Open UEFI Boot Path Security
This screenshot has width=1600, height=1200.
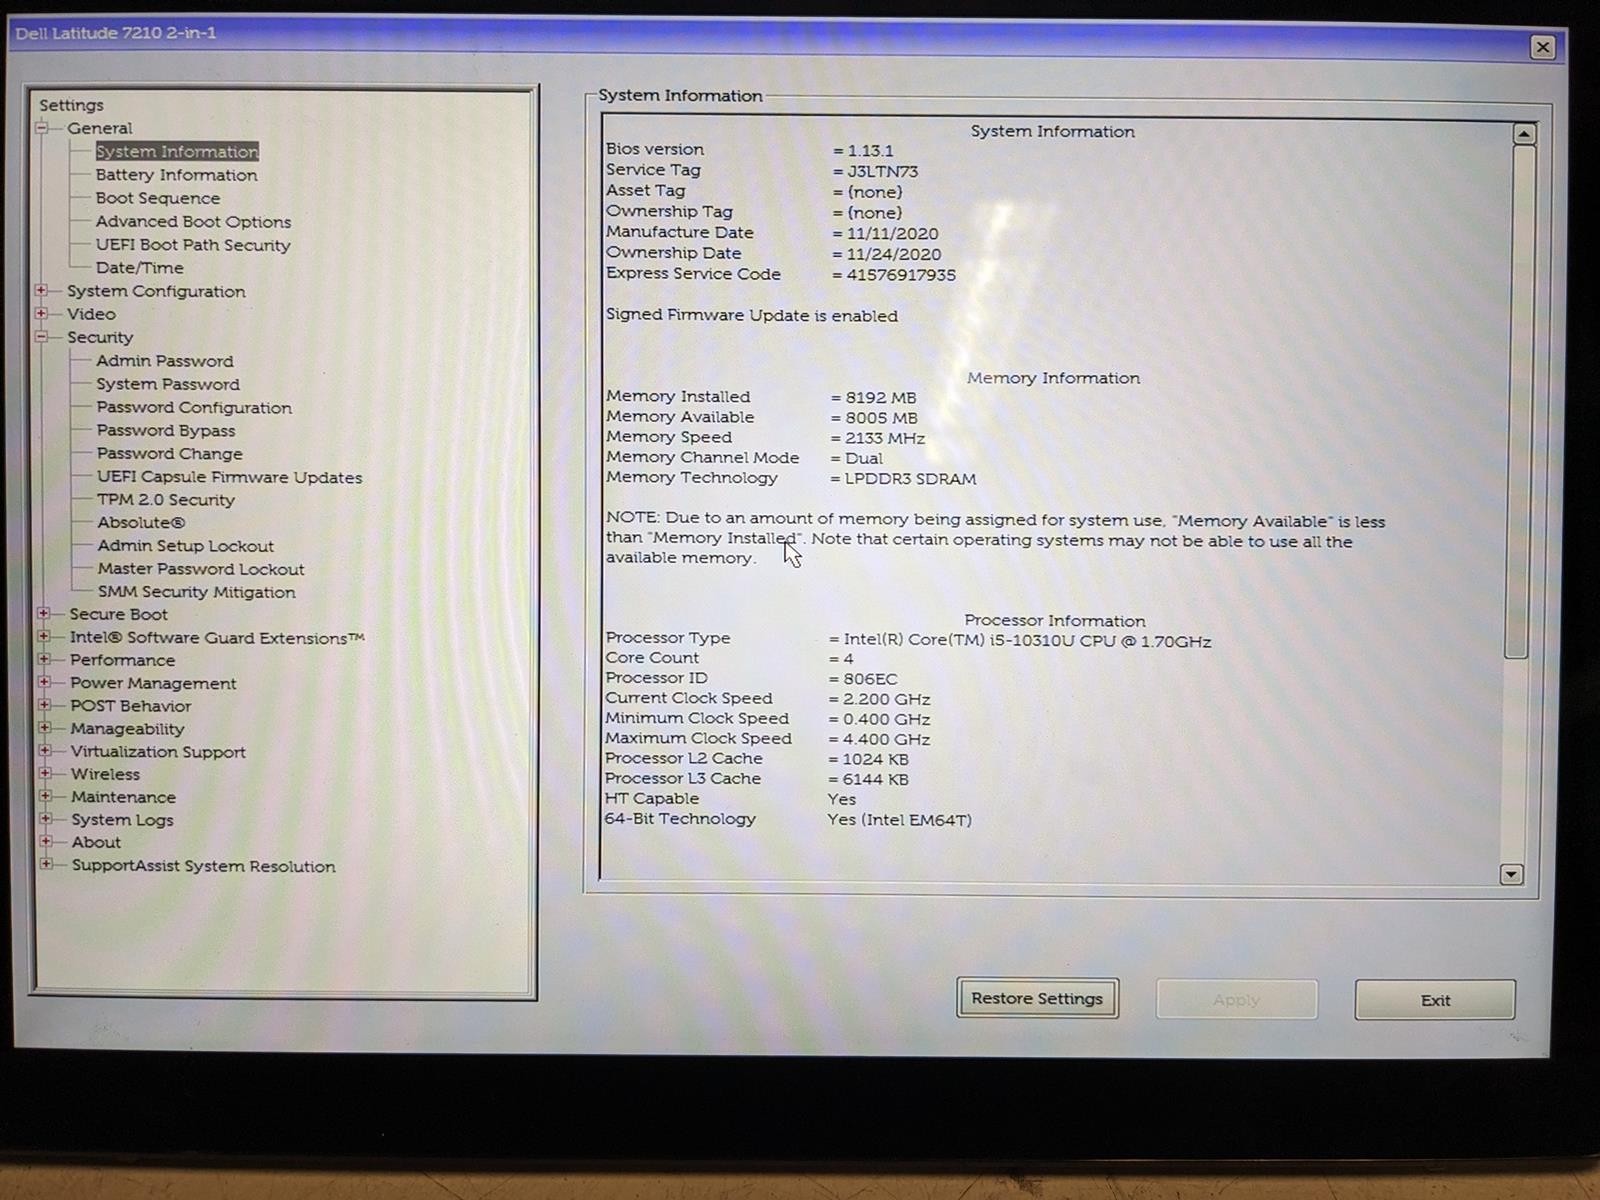(193, 245)
